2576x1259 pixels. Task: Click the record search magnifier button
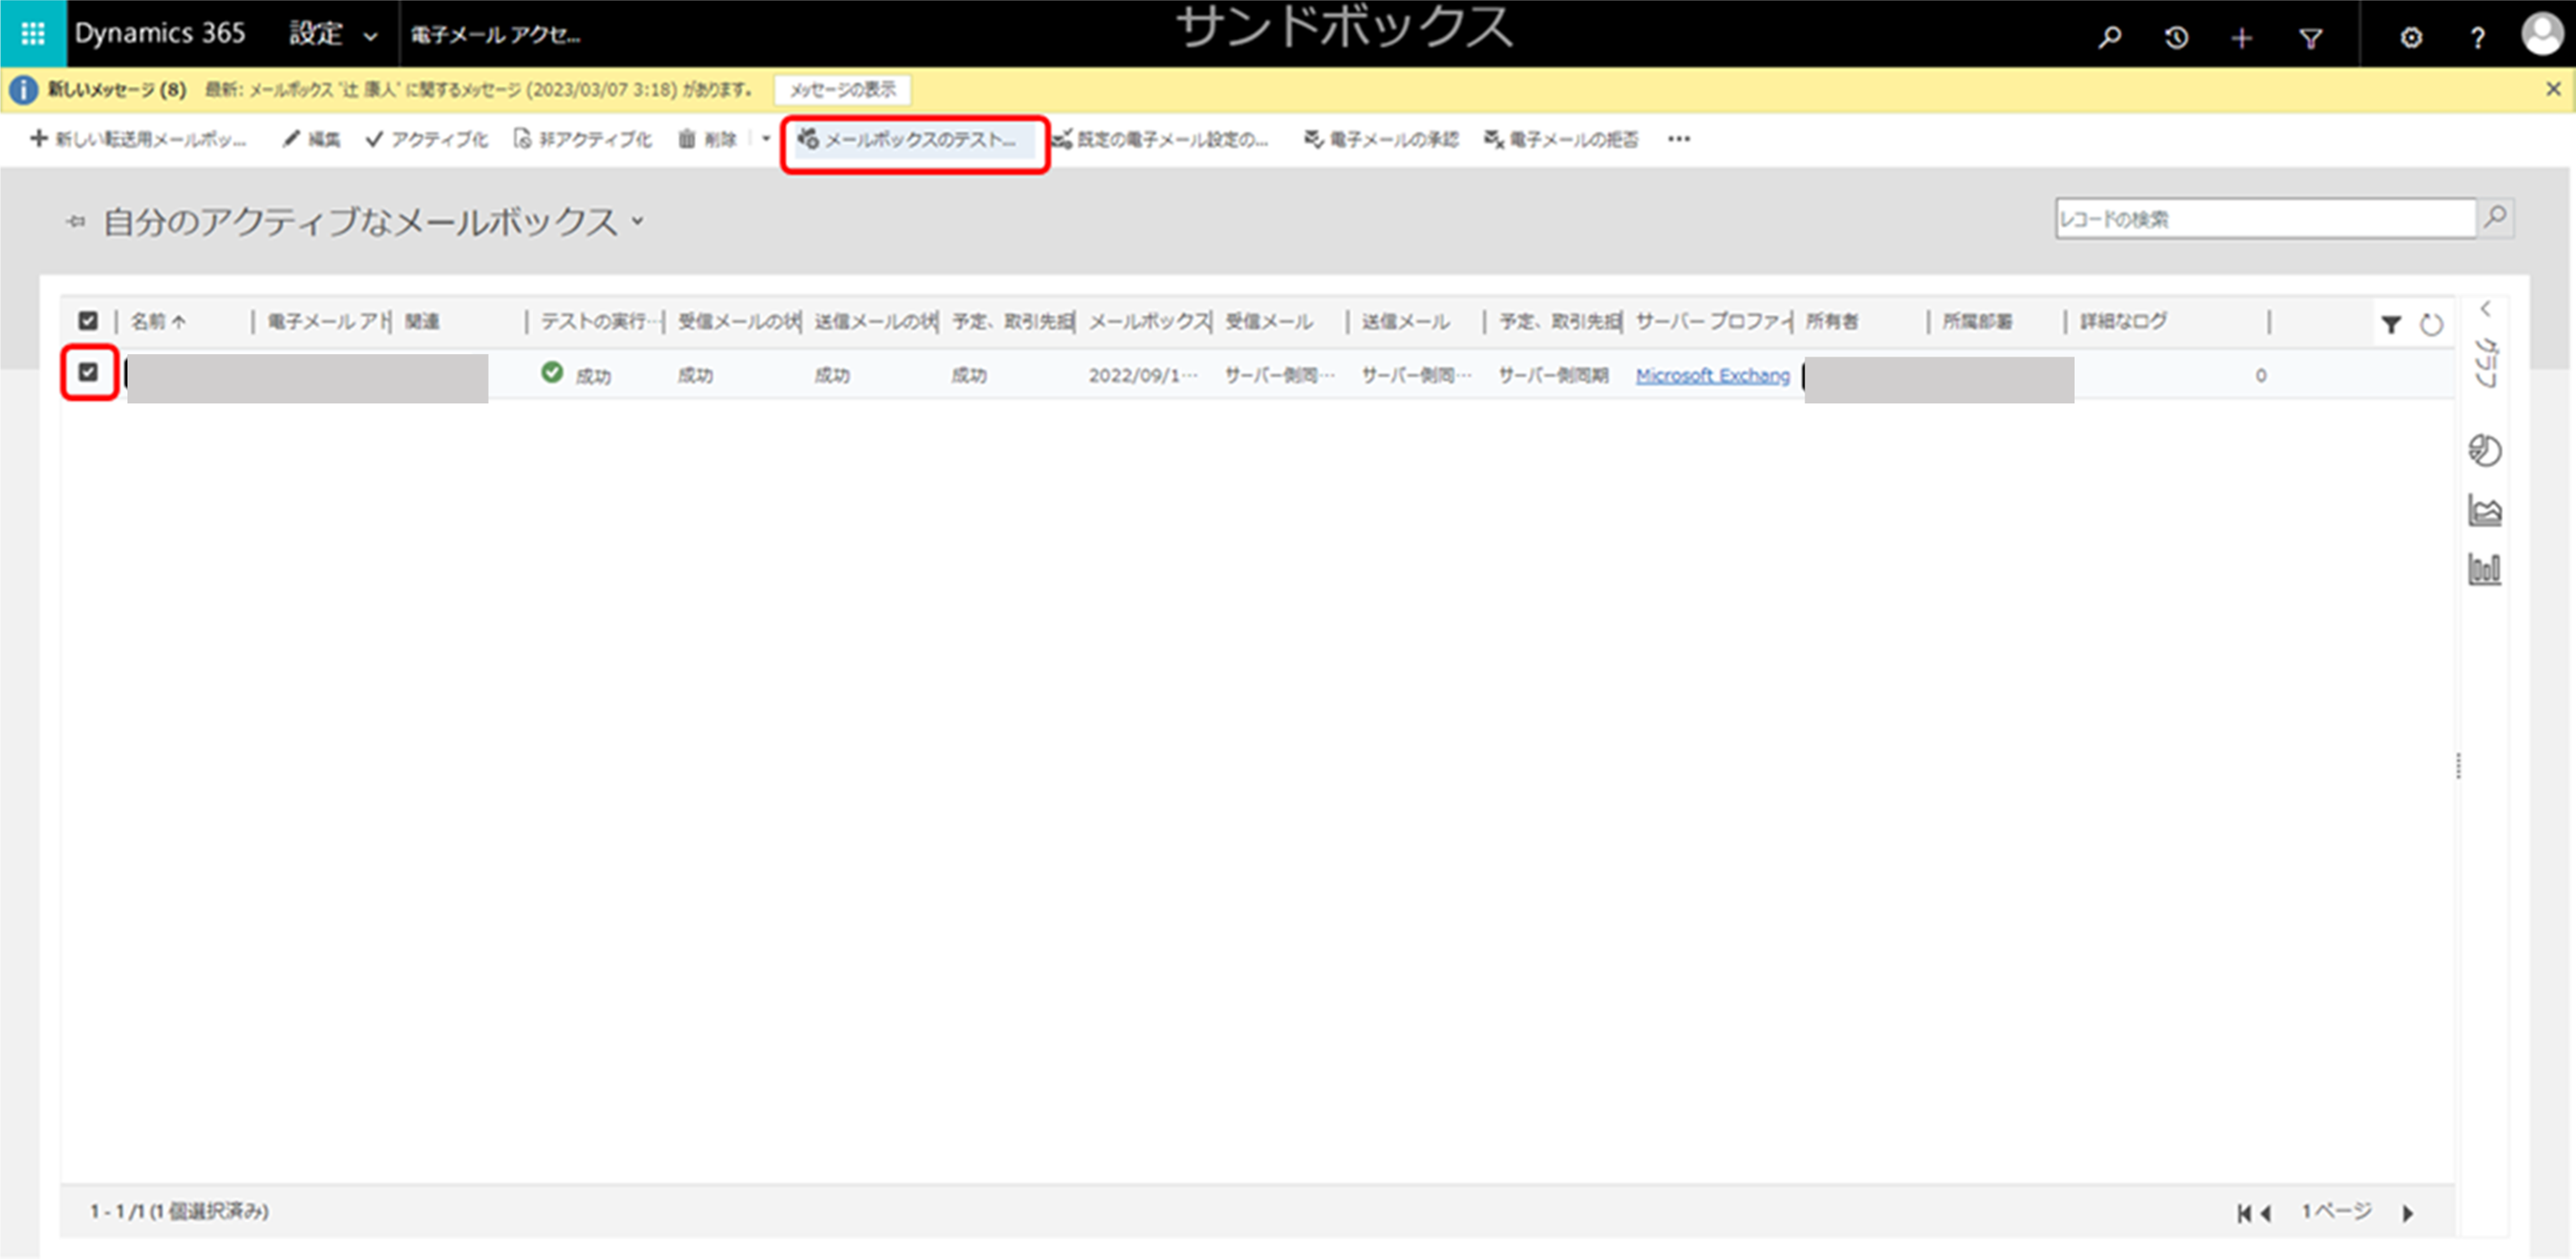click(x=2495, y=217)
